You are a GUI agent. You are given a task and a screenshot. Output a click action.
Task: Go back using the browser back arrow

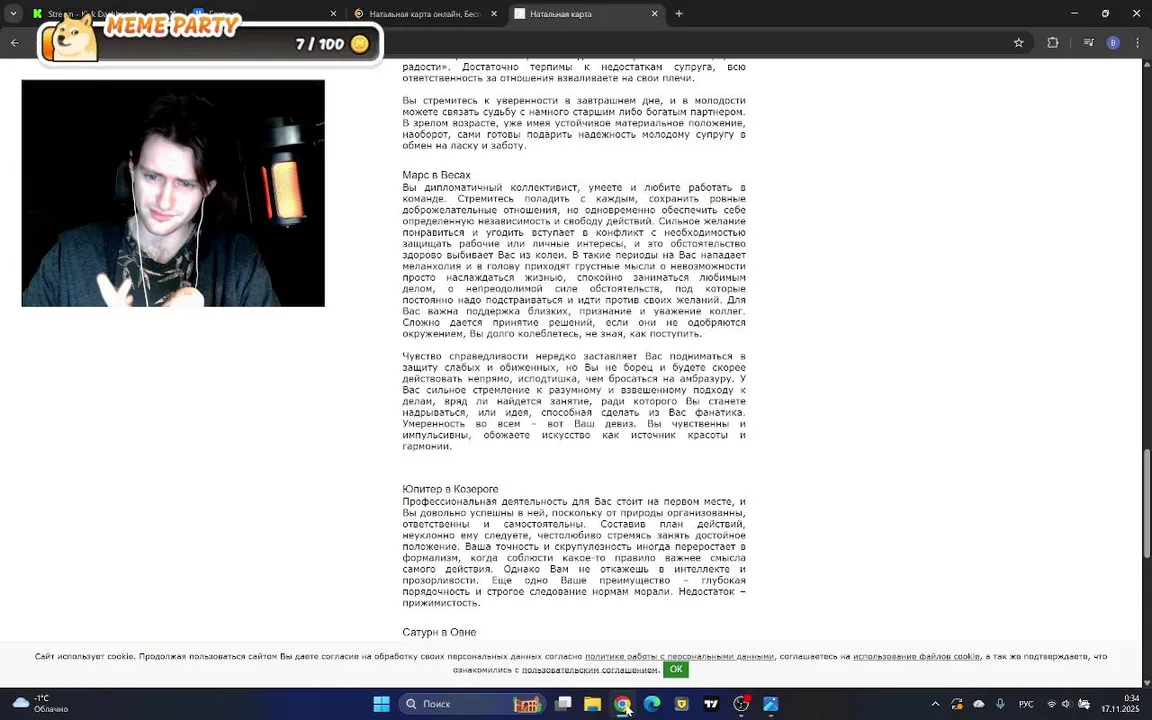(15, 43)
